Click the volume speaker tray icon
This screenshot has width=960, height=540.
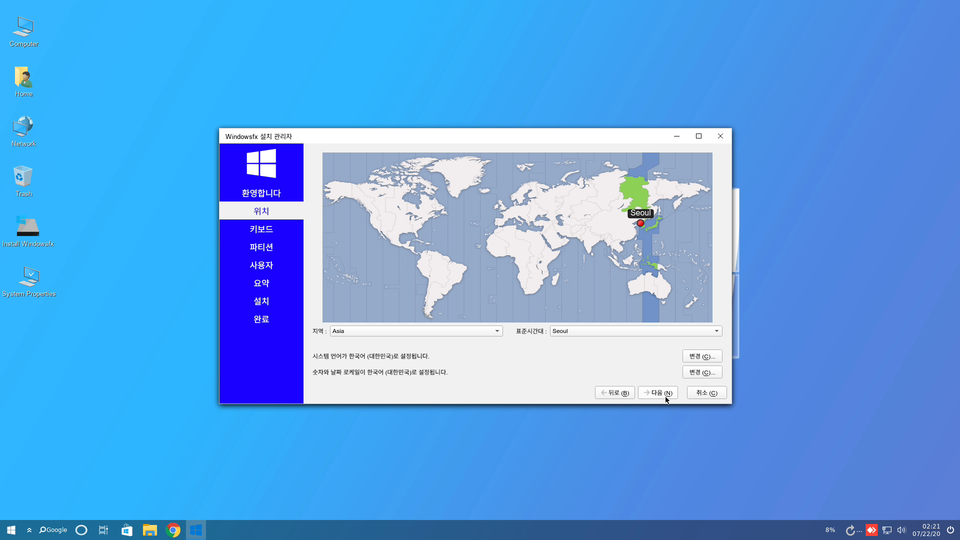point(901,530)
